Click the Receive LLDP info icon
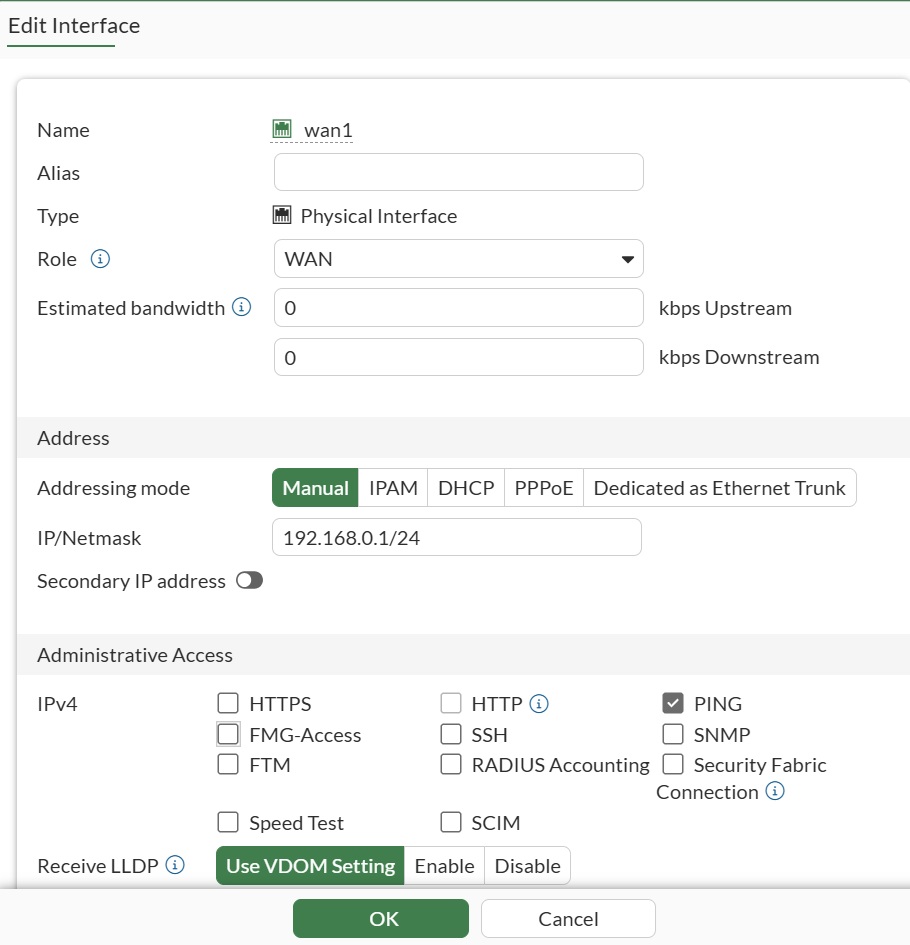Viewport: 910px width, 945px height. coord(175,865)
